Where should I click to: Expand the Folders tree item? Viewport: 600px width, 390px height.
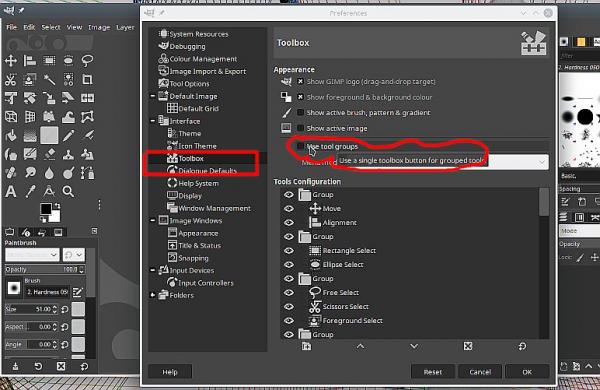click(x=152, y=295)
